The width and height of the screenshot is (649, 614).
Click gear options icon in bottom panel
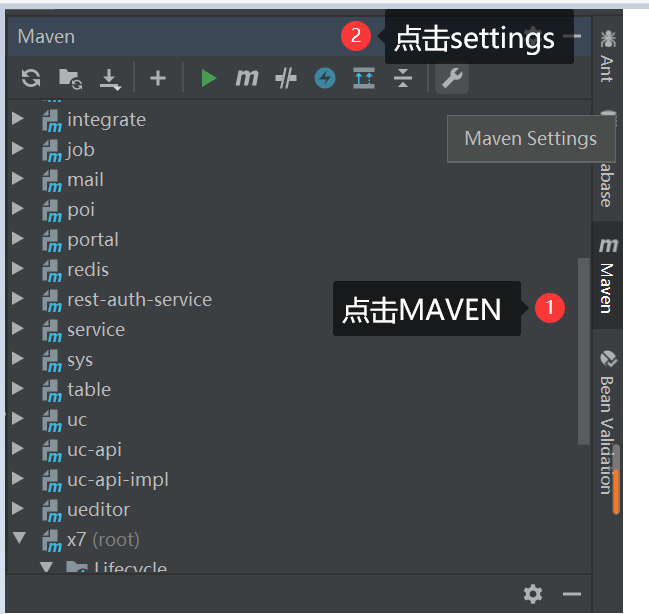coord(533,594)
